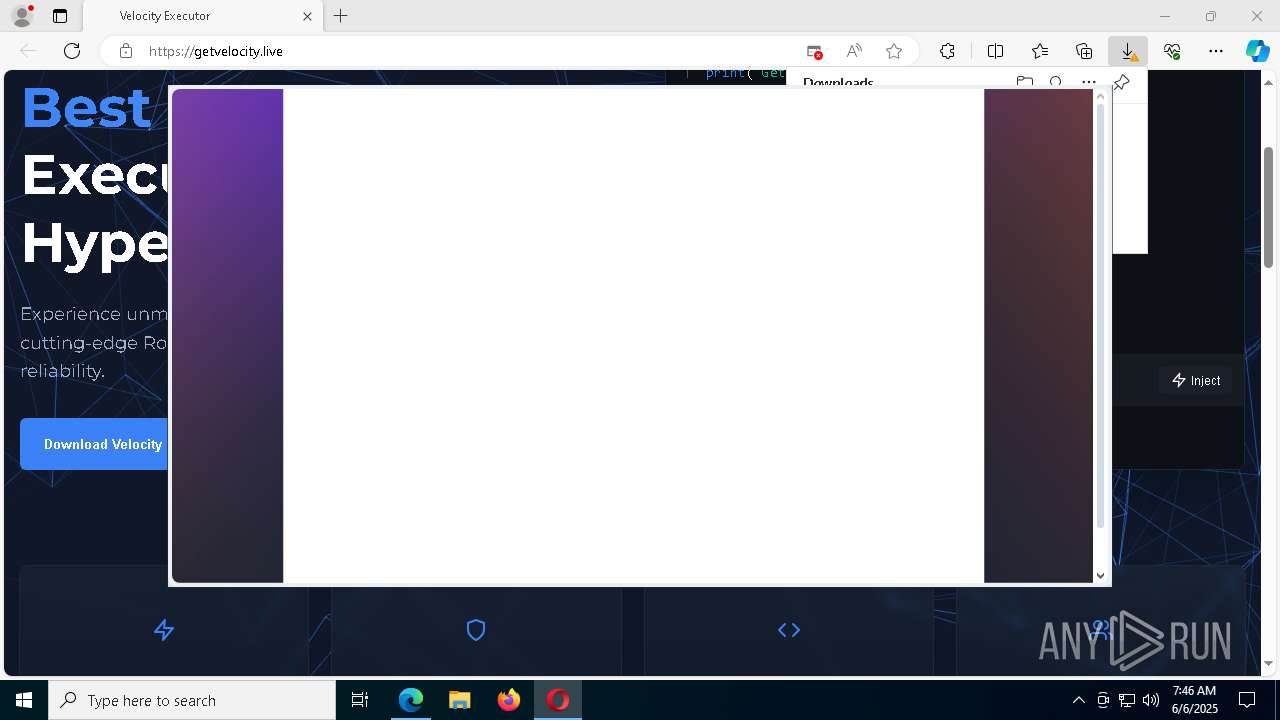Image resolution: width=1280 pixels, height=720 pixels.
Task: Click the page vertical scrollbar thumb
Action: 1269,207
